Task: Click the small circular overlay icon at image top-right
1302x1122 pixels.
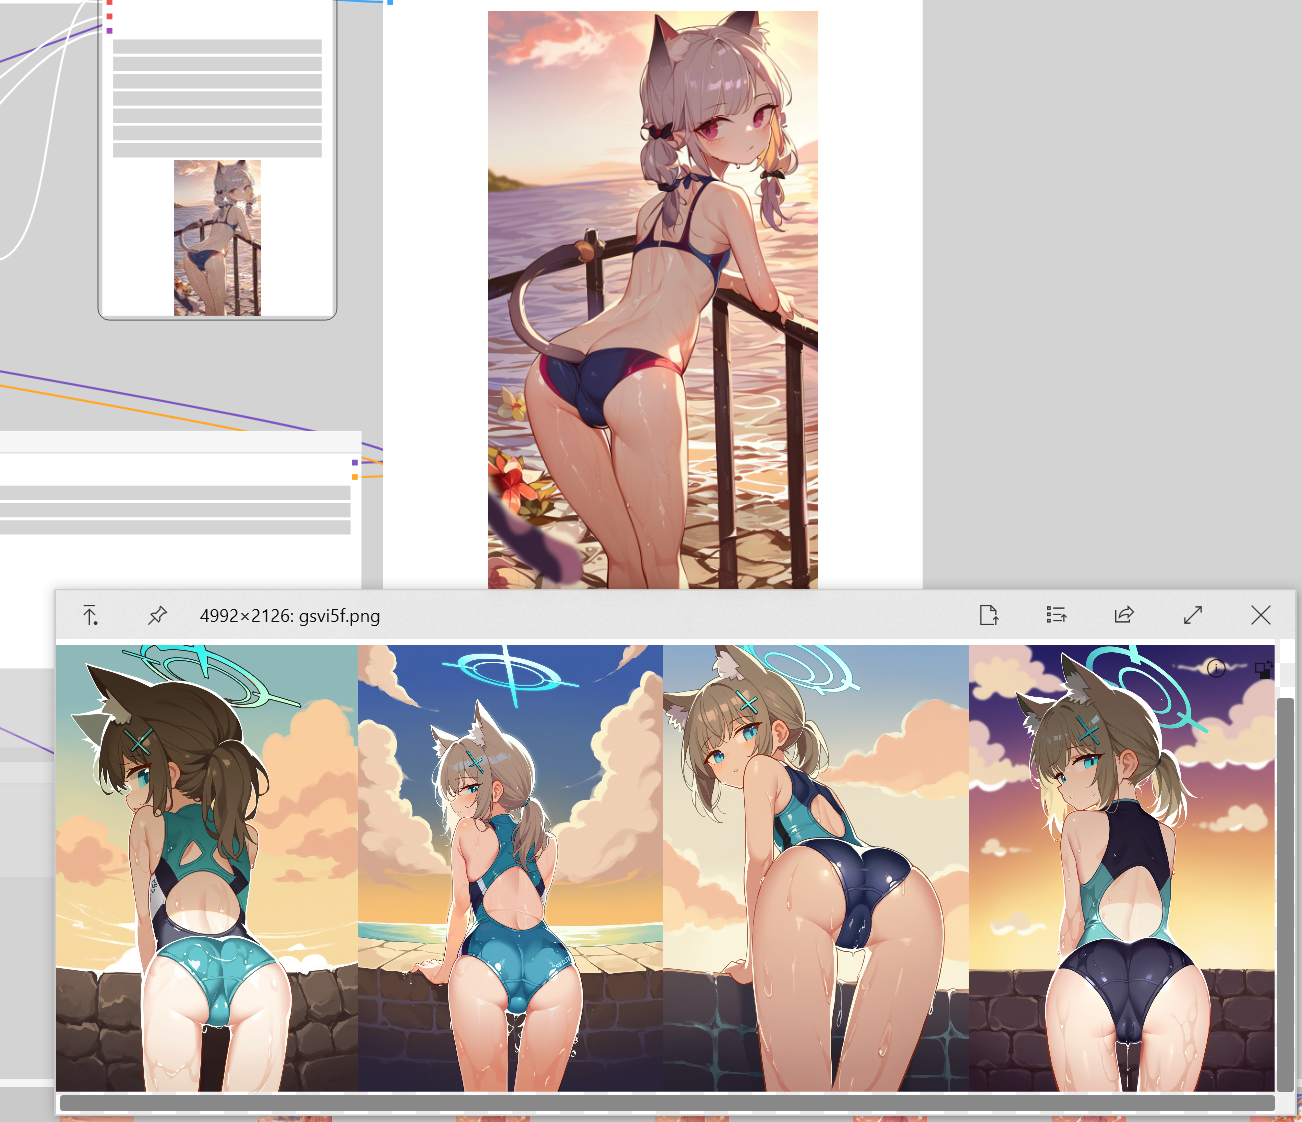Action: click(x=1216, y=668)
